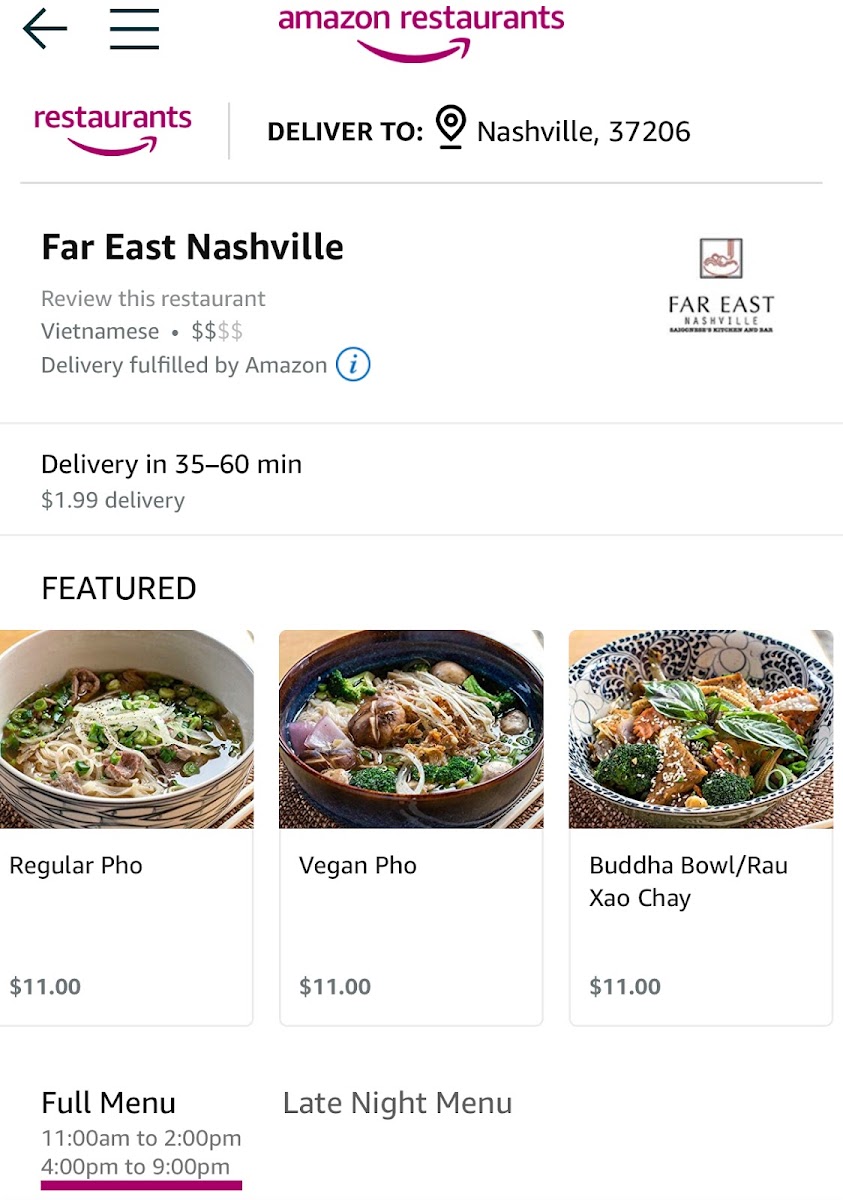The image size is (843, 1200).
Task: Open Regular Pho photo
Action: click(126, 729)
